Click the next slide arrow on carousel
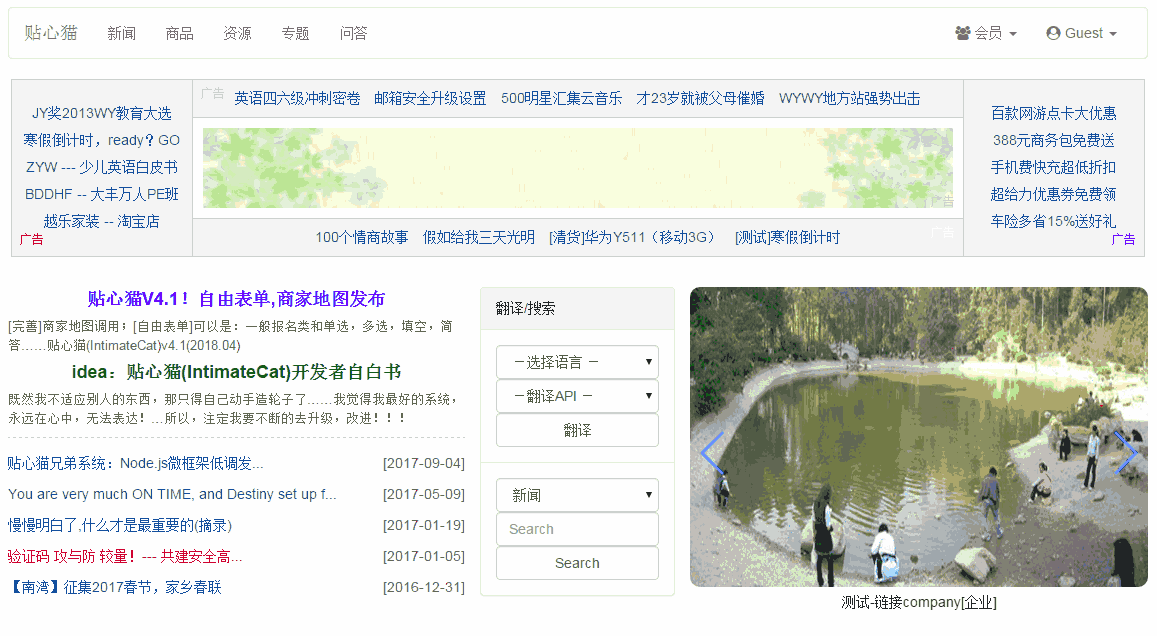Screen dimensions: 1157x636 [1125, 453]
